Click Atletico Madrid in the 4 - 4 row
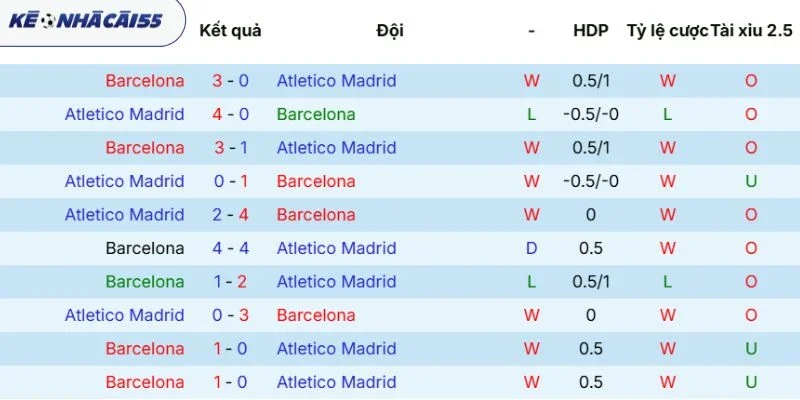Image resolution: width=800 pixels, height=400 pixels. tap(336, 248)
